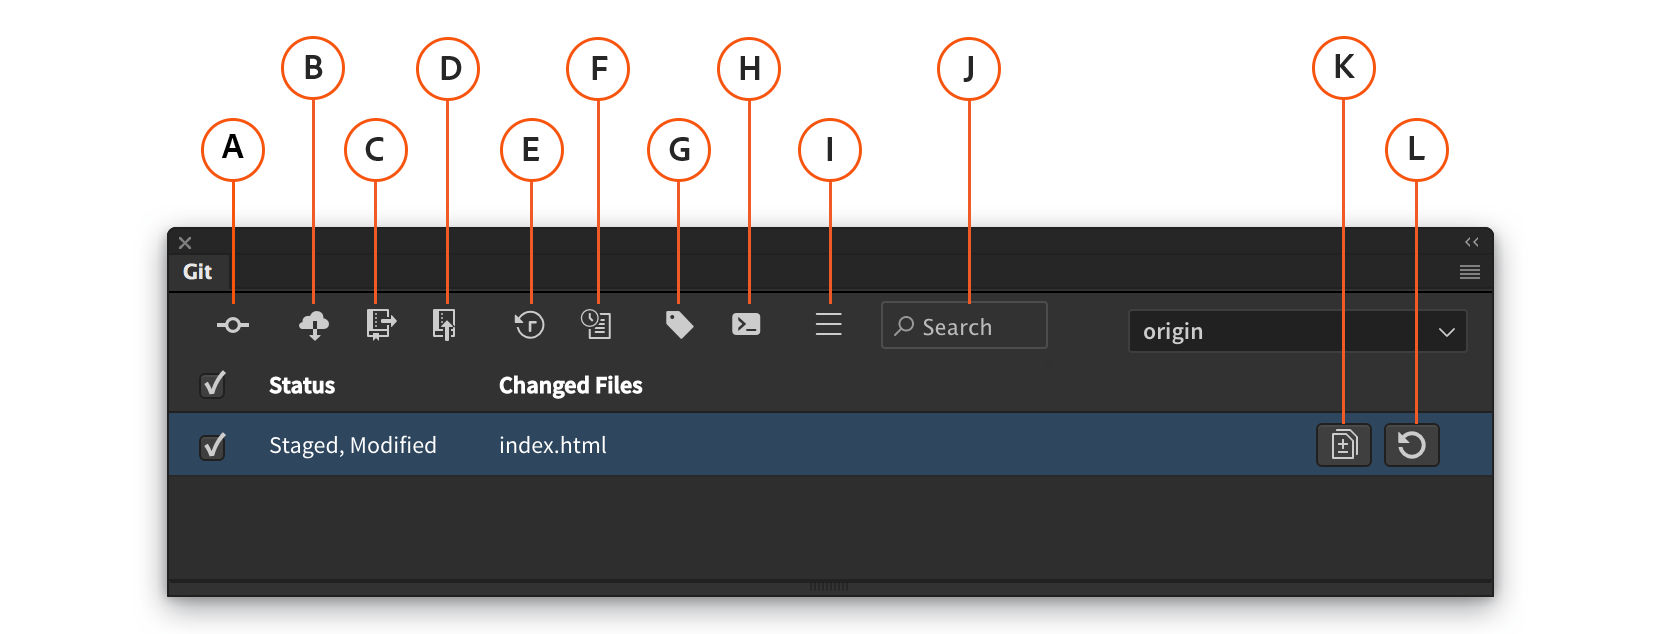
Task: Click the Git commit icon
Action: point(231,324)
